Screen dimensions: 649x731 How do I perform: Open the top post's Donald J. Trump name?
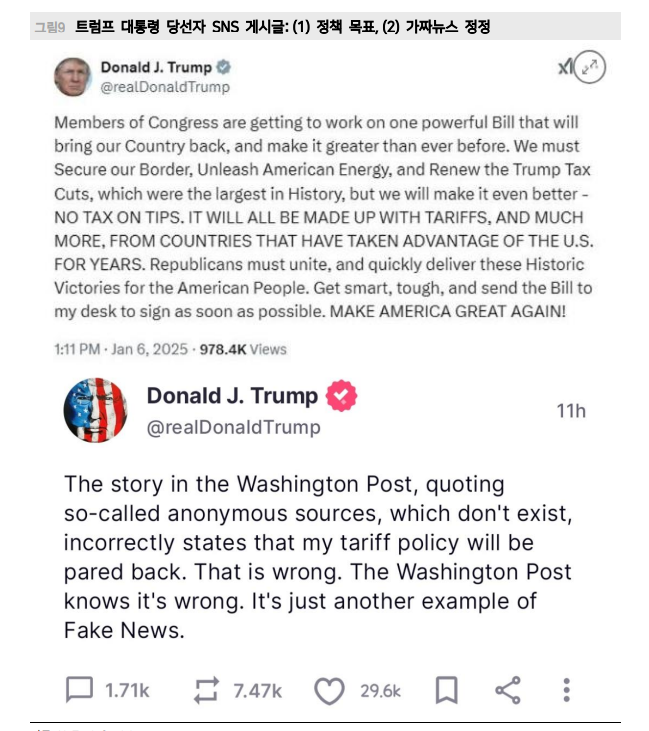[x=156, y=68]
